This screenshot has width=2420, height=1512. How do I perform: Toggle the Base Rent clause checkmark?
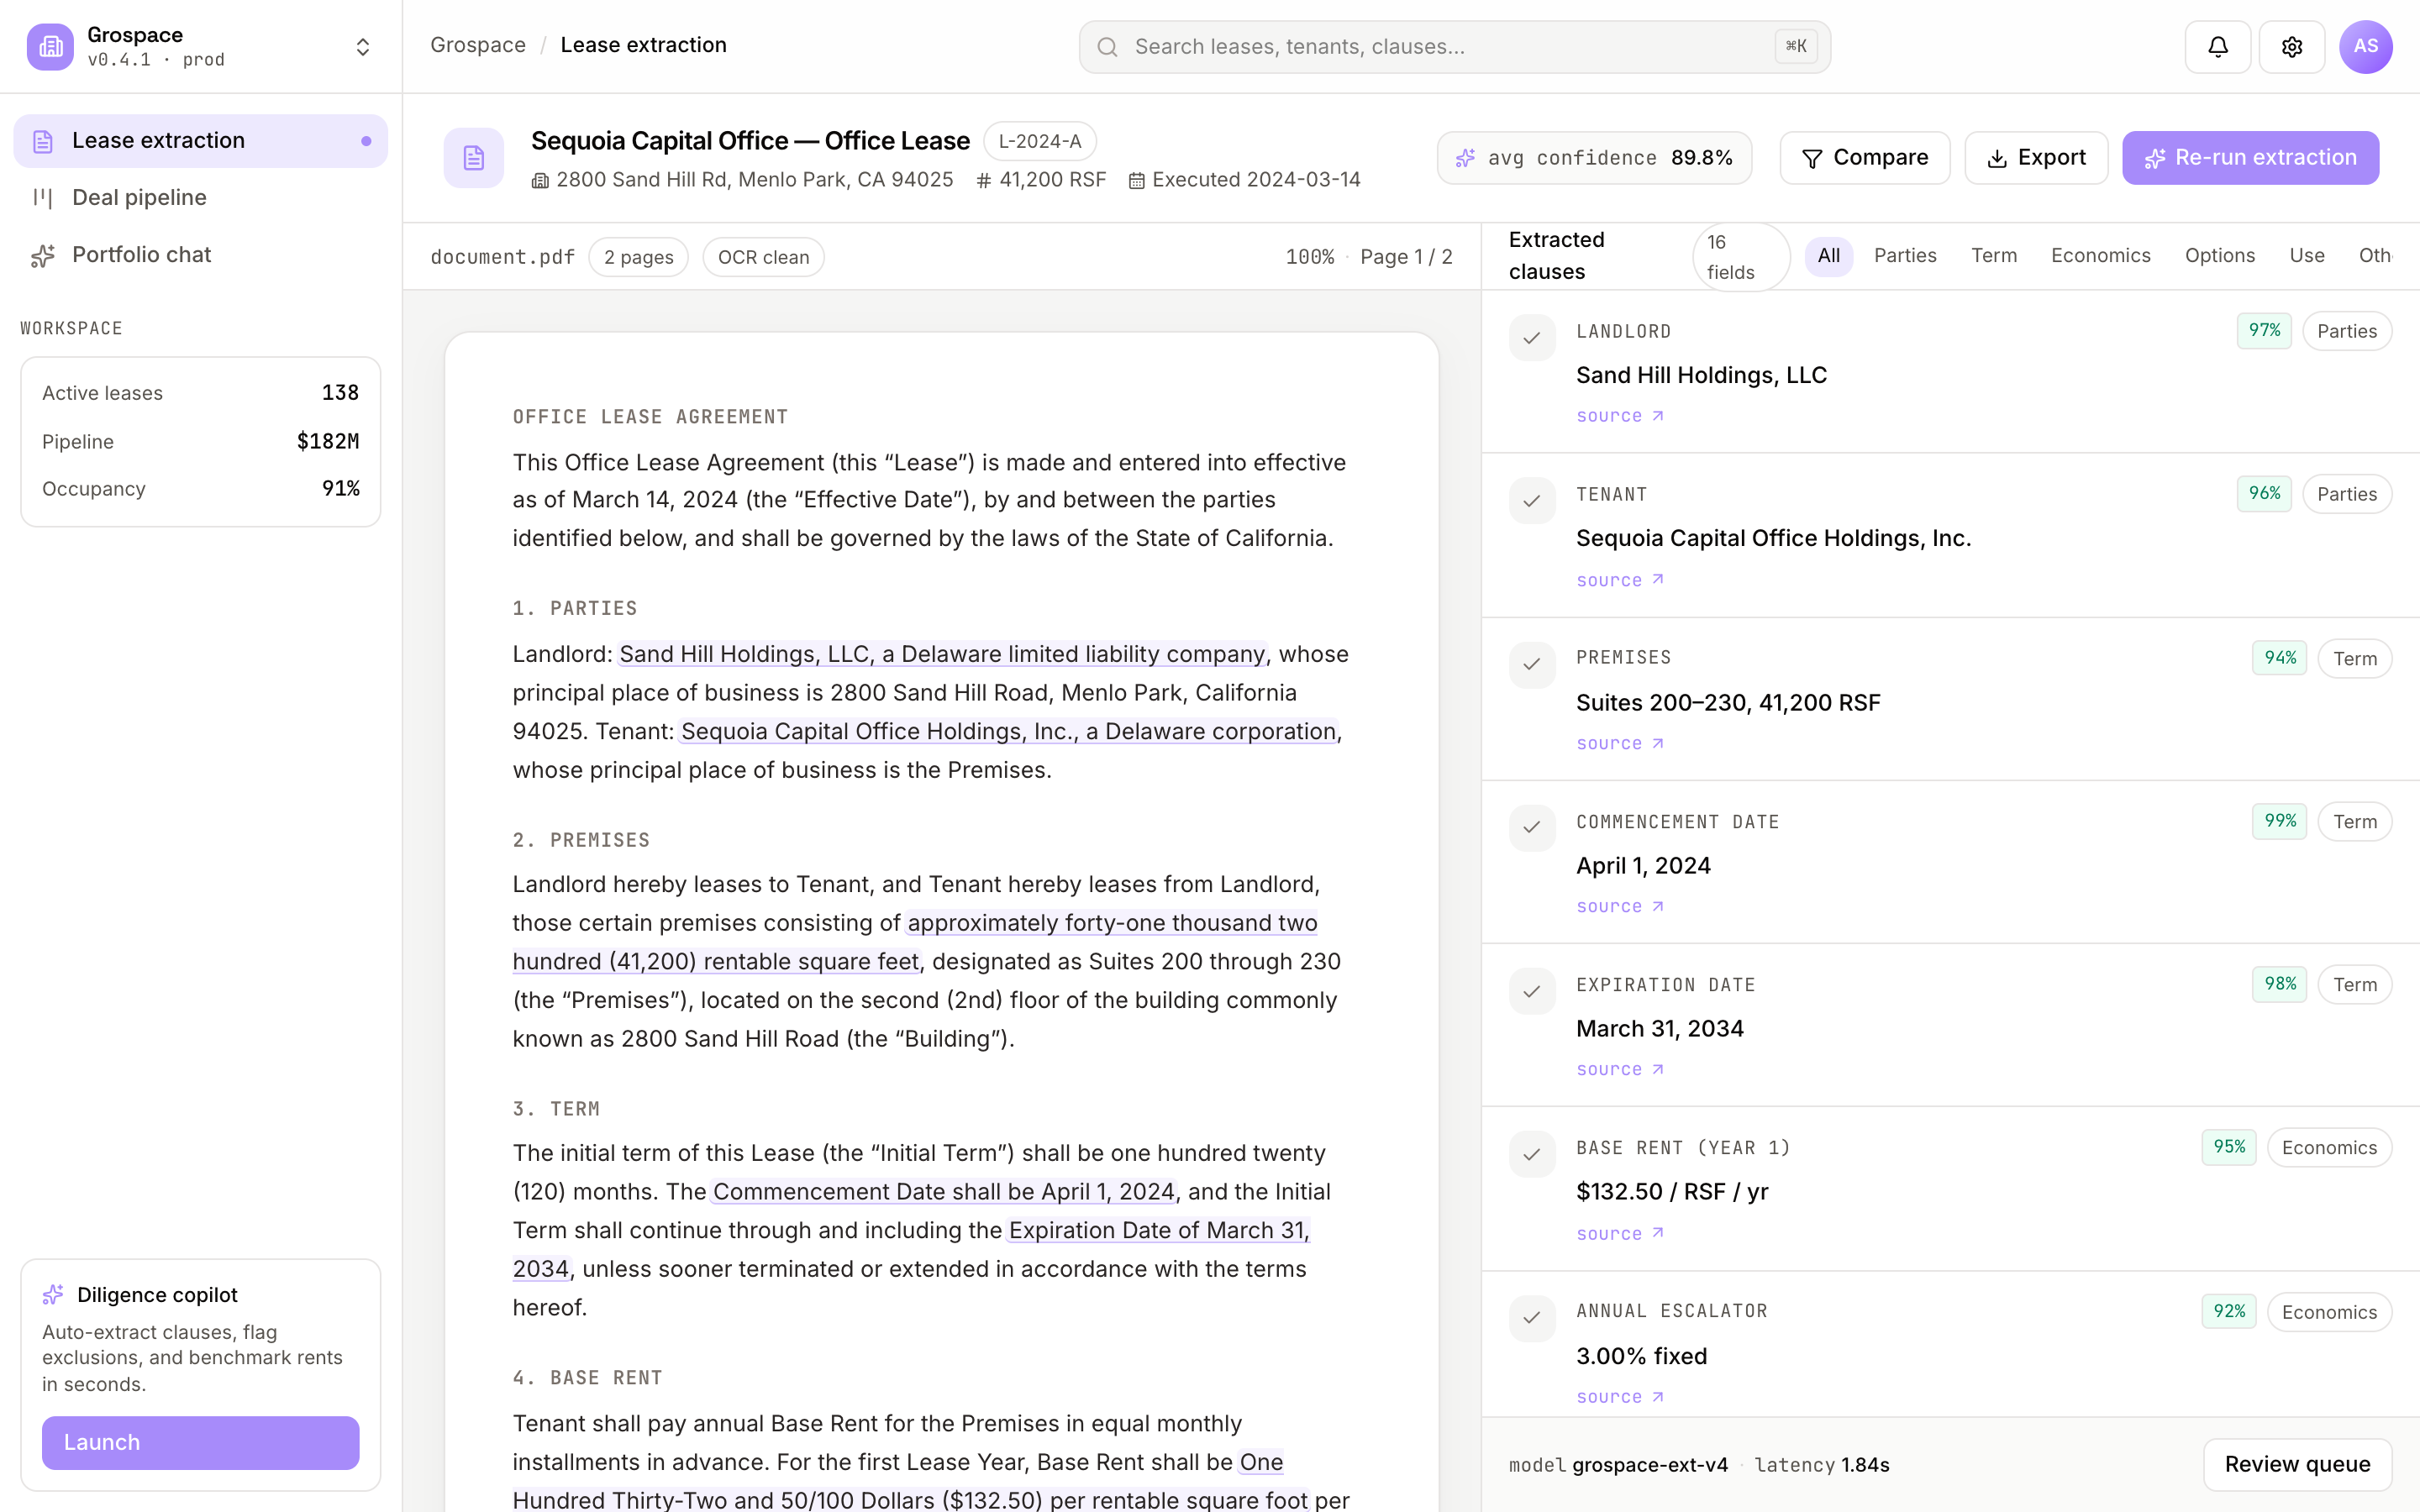point(1532,1155)
